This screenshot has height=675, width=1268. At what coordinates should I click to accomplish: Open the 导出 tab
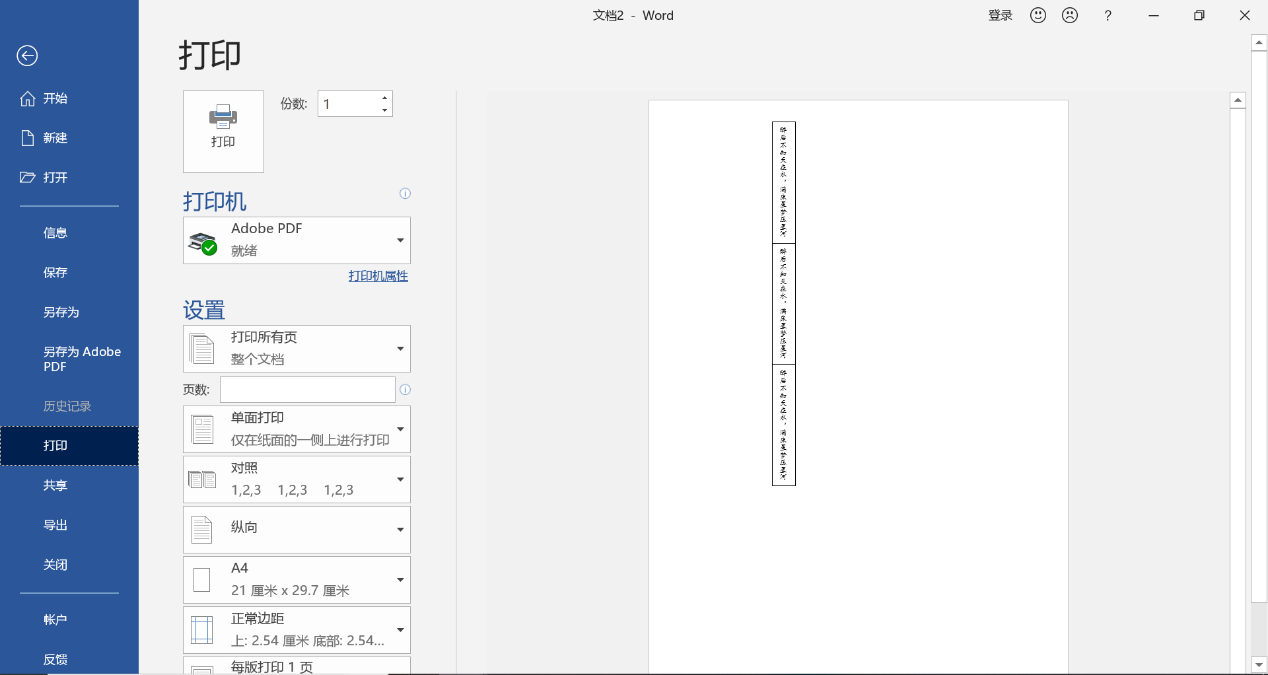[x=69, y=525]
